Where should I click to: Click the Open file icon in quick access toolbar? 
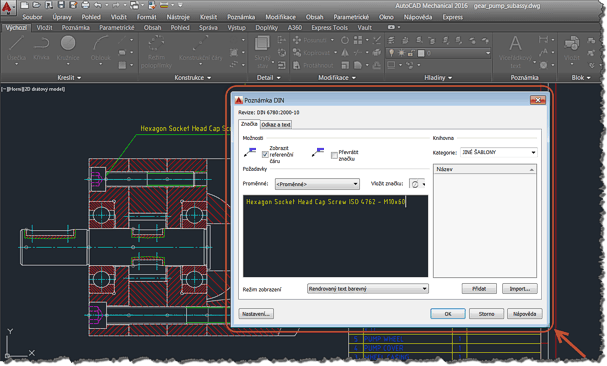(x=37, y=5)
